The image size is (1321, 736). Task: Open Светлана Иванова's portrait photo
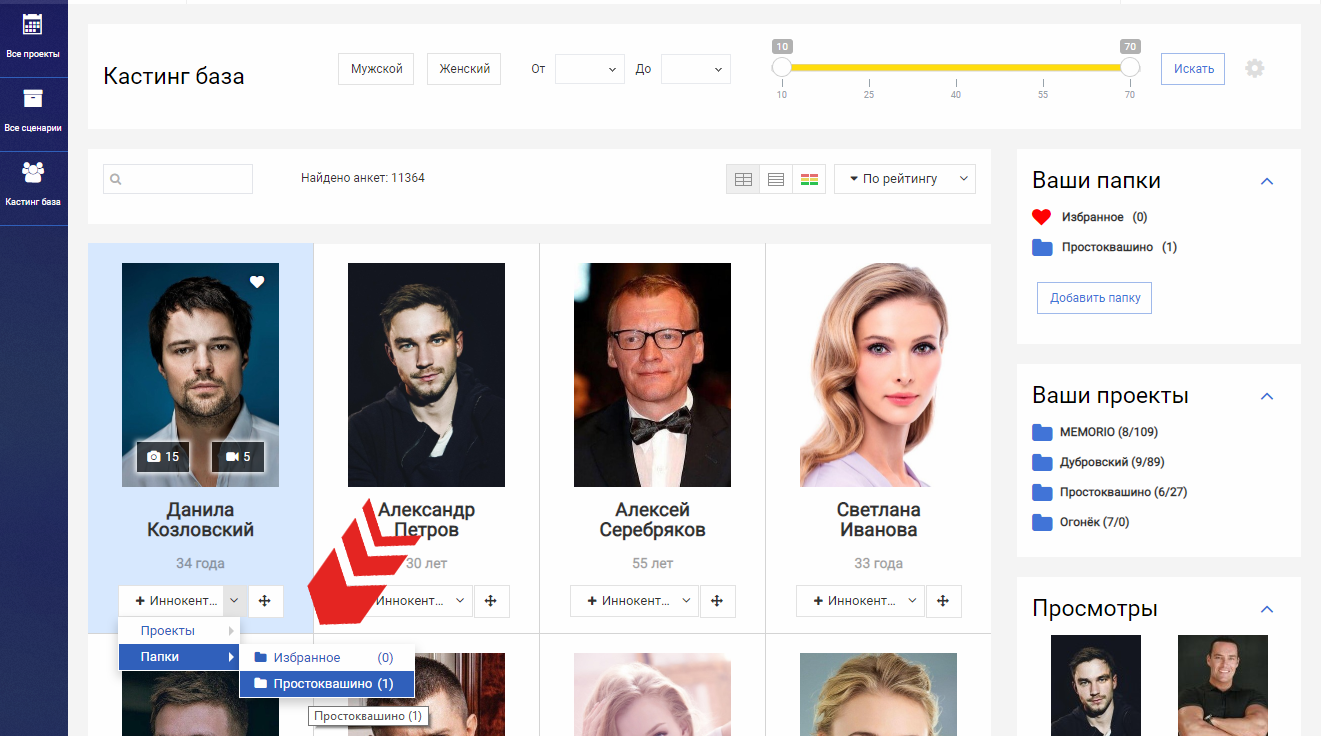878,375
